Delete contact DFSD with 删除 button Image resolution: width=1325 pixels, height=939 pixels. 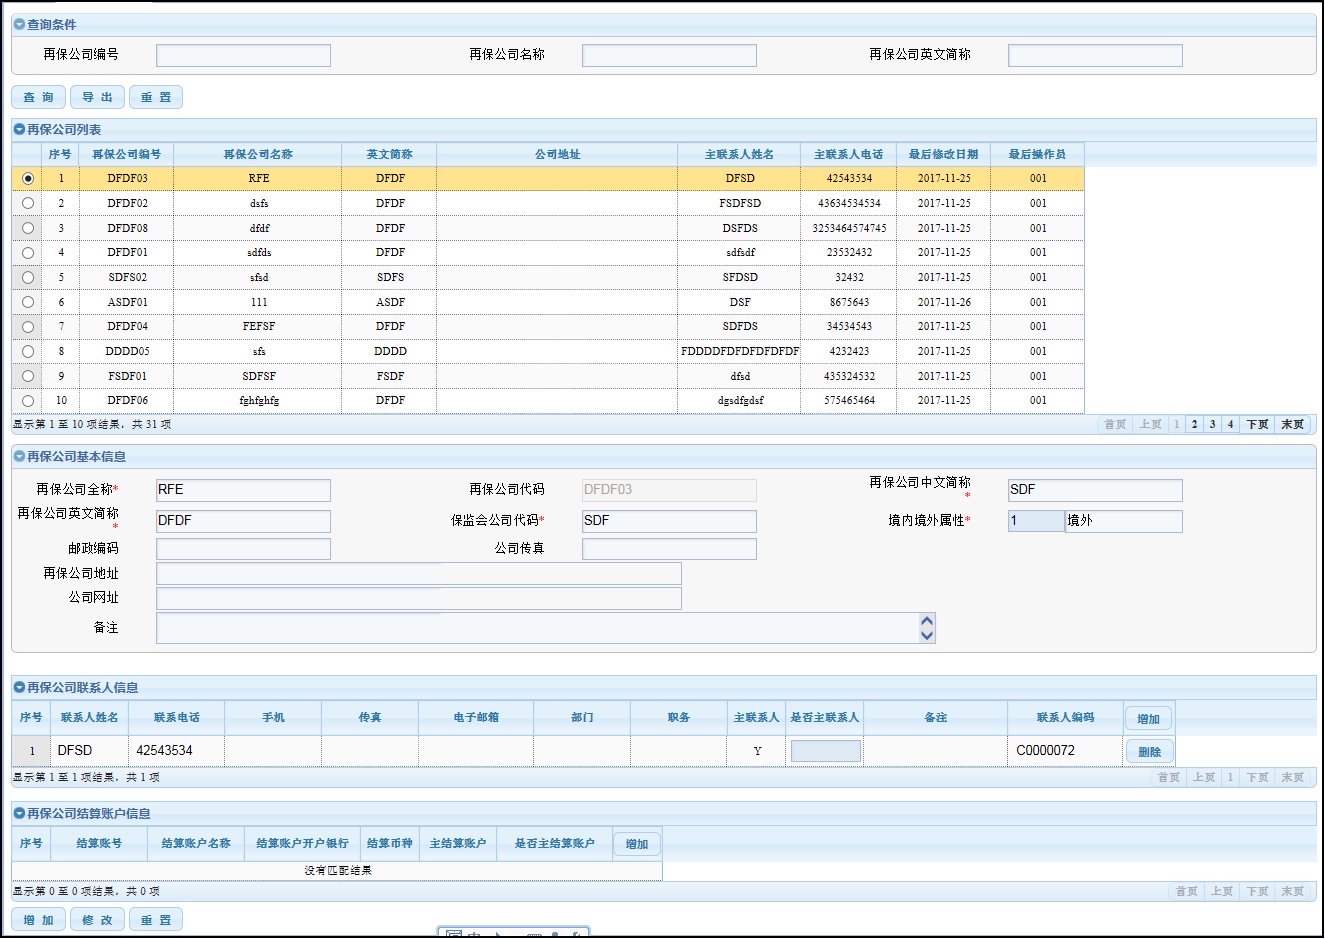[1149, 752]
